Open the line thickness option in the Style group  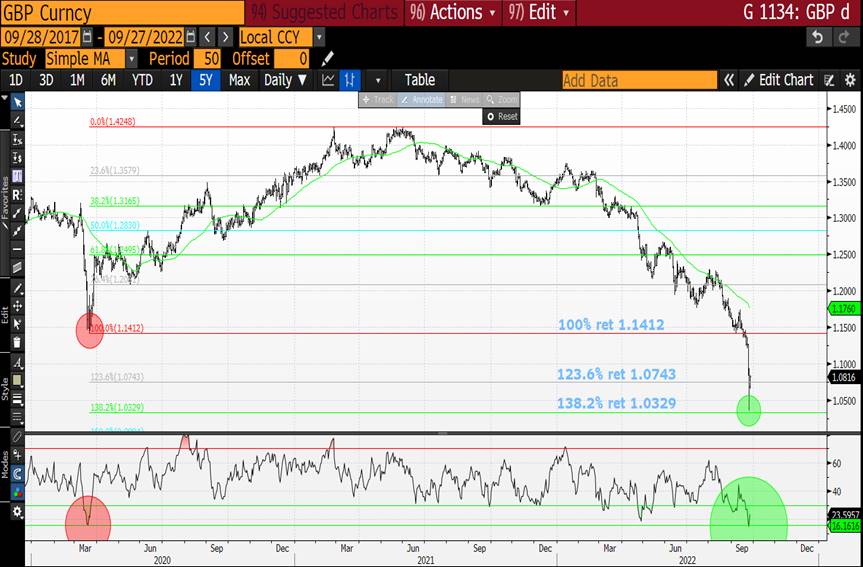(x=18, y=399)
